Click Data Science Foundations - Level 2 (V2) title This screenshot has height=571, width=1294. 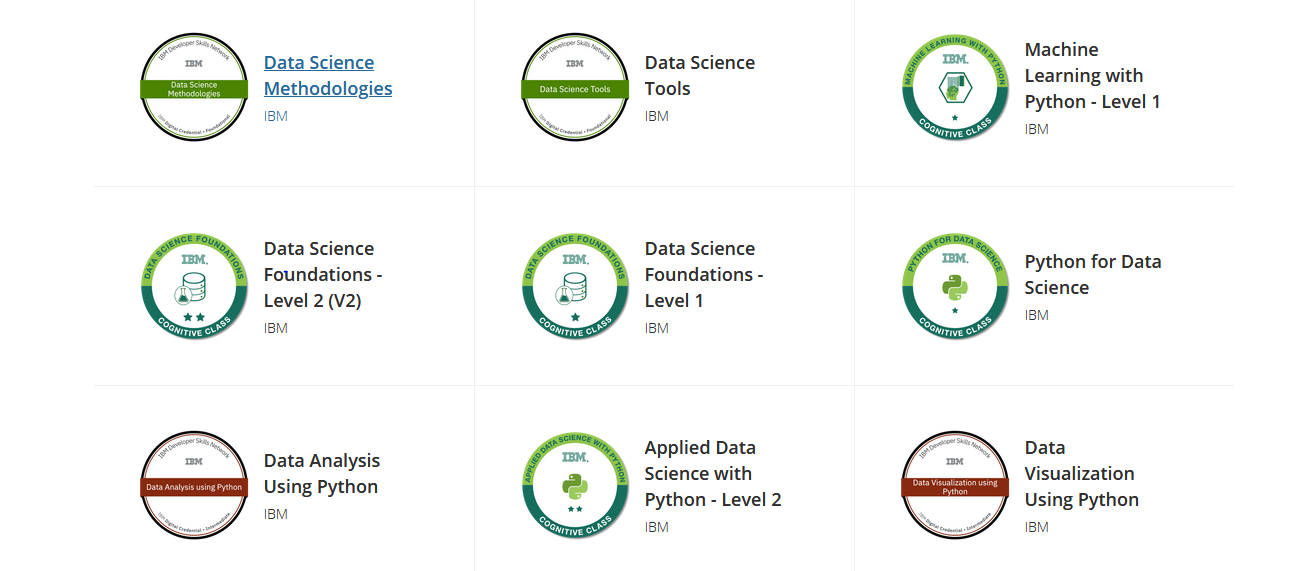[322, 274]
